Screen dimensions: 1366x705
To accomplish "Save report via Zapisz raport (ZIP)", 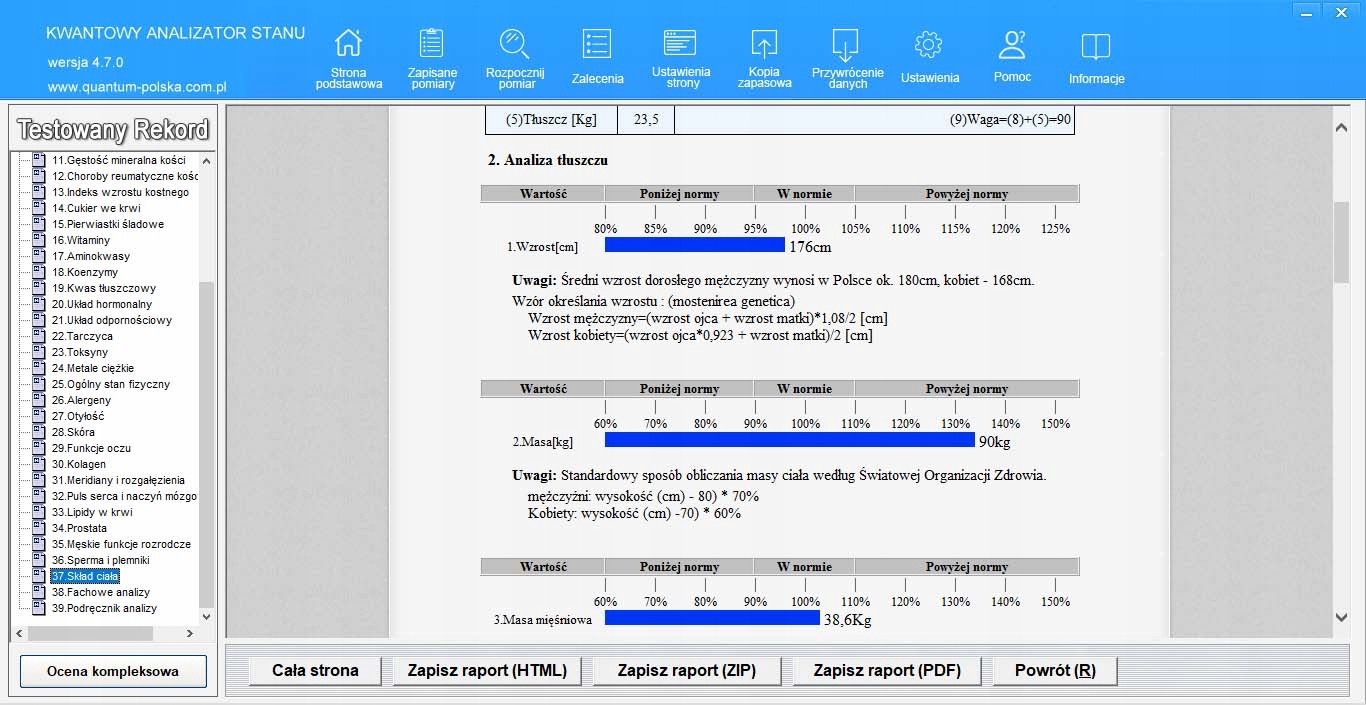I will [x=687, y=671].
